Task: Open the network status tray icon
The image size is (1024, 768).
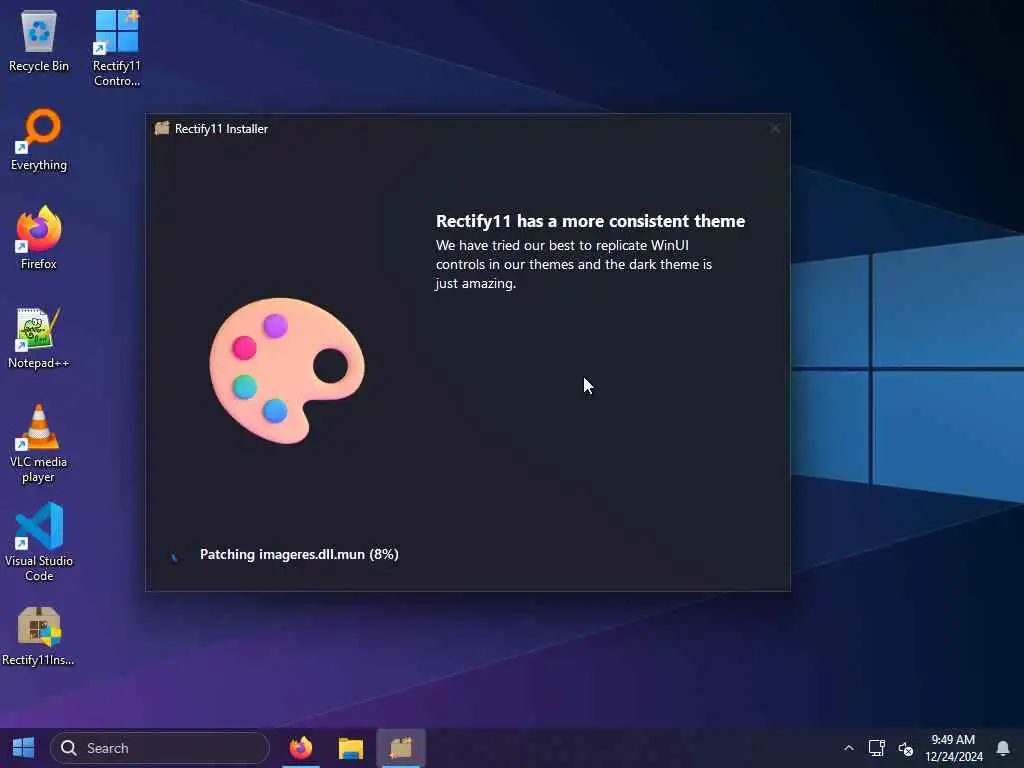Action: pos(876,748)
